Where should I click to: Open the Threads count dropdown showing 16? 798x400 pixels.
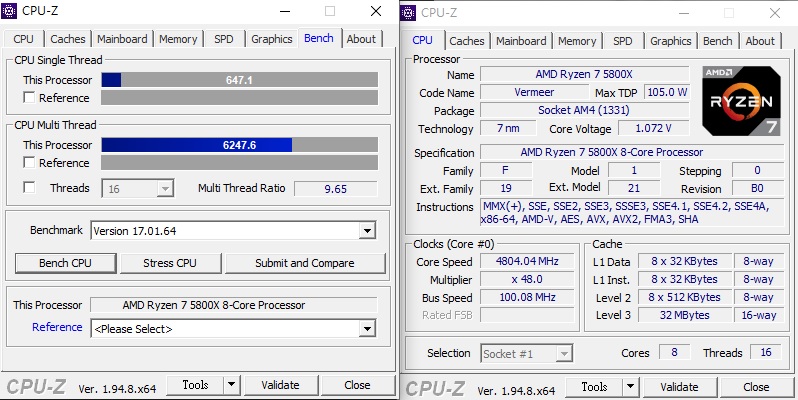(x=138, y=189)
